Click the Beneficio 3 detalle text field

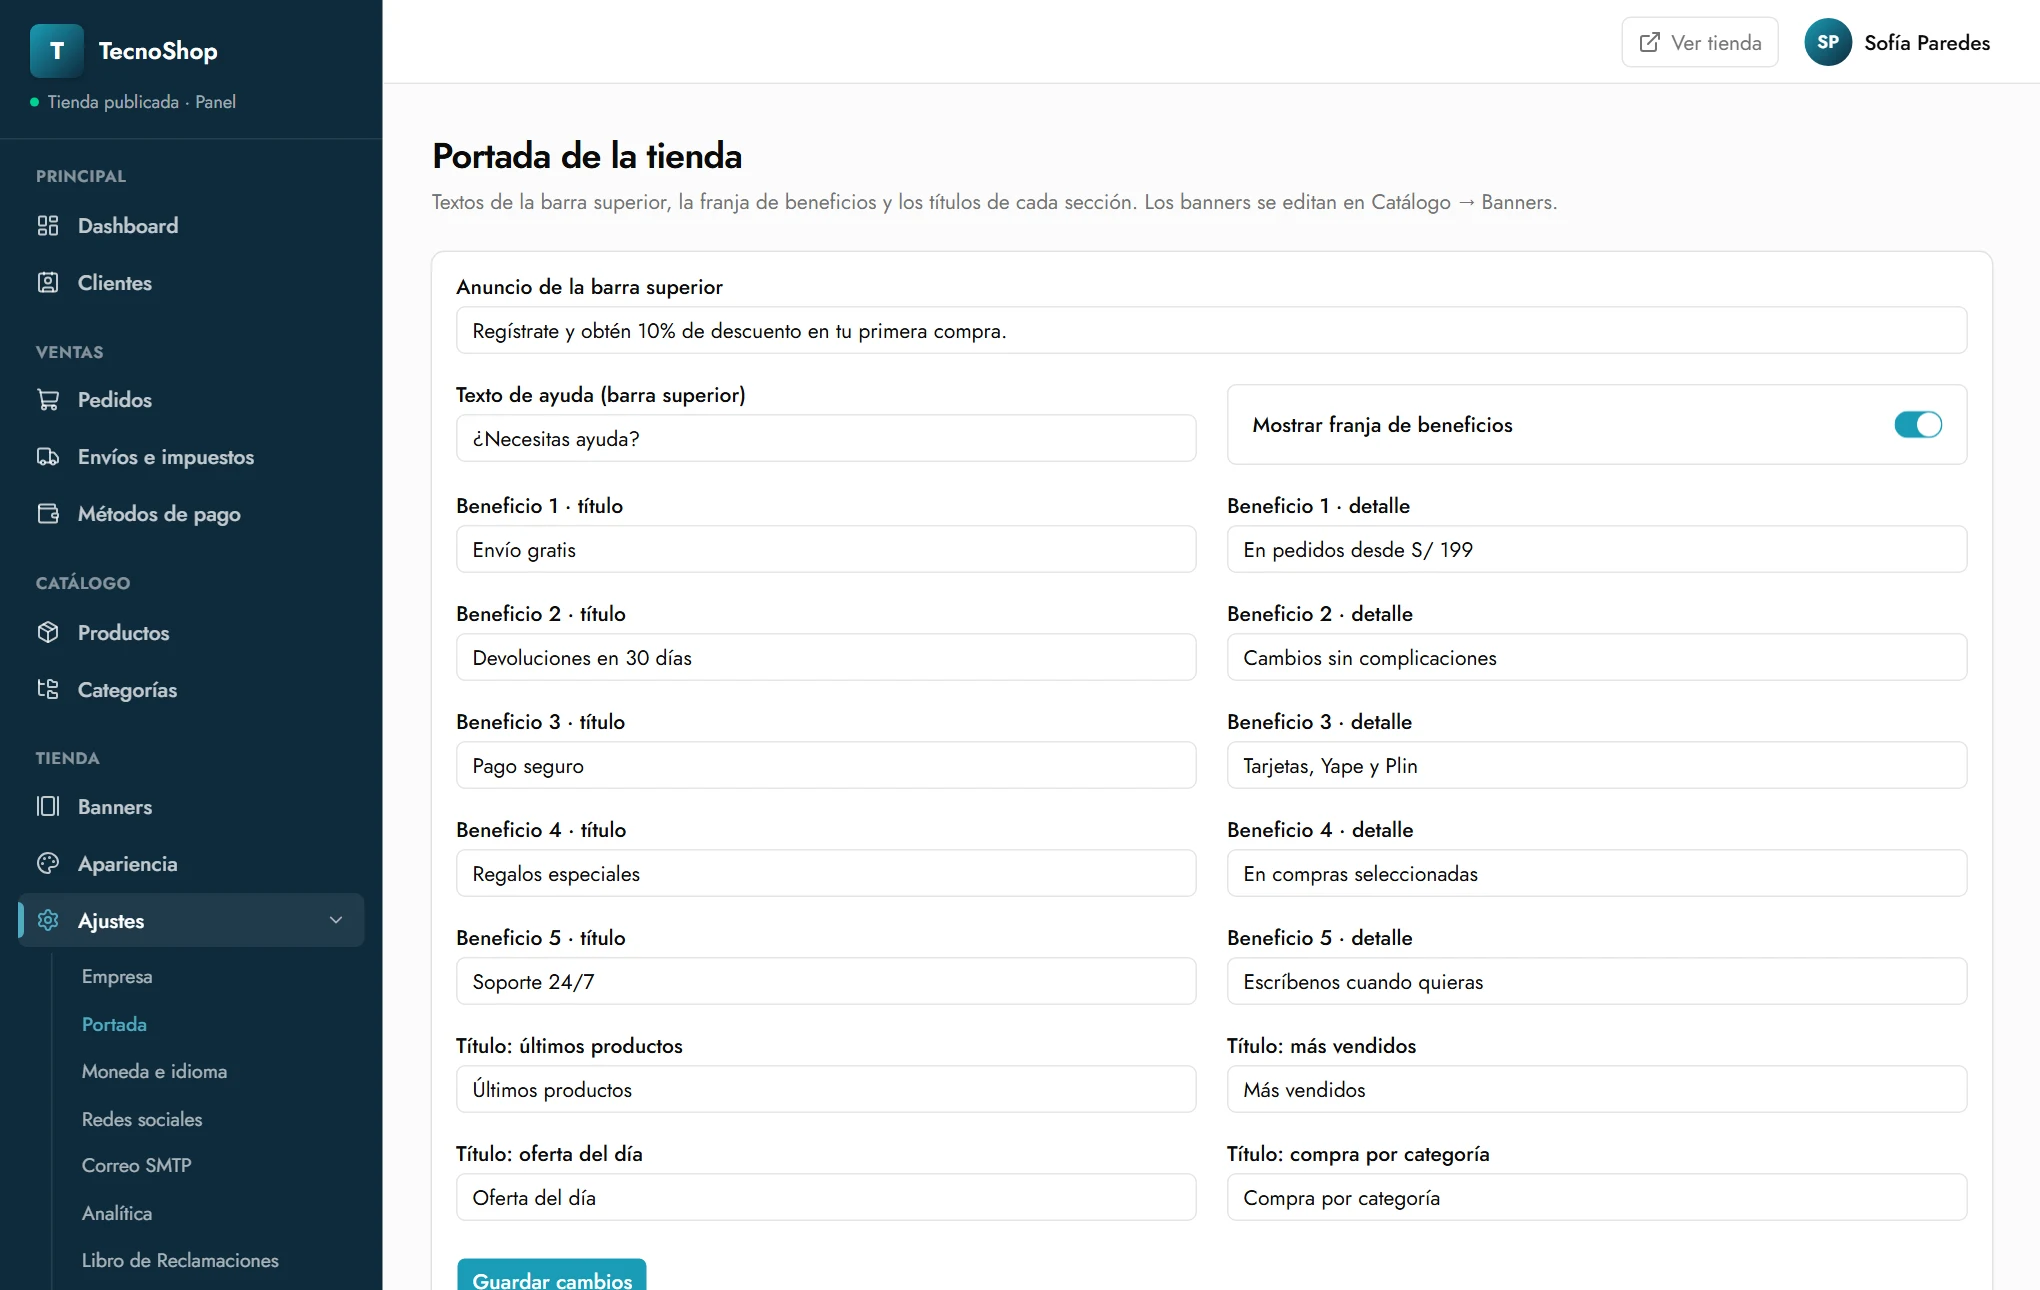(x=1597, y=766)
